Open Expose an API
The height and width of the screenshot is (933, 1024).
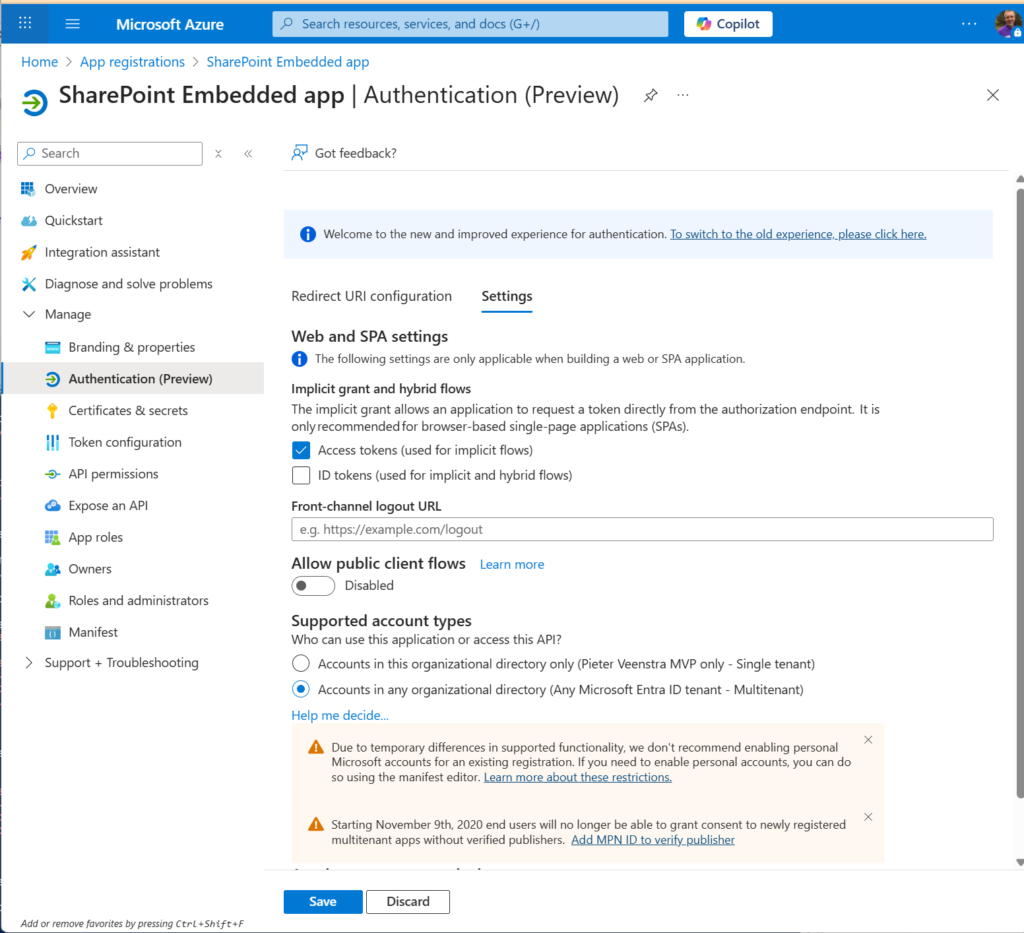click(x=108, y=505)
